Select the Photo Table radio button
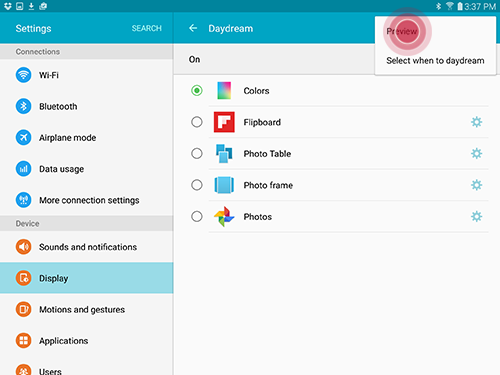Image resolution: width=500 pixels, height=375 pixels. click(197, 153)
